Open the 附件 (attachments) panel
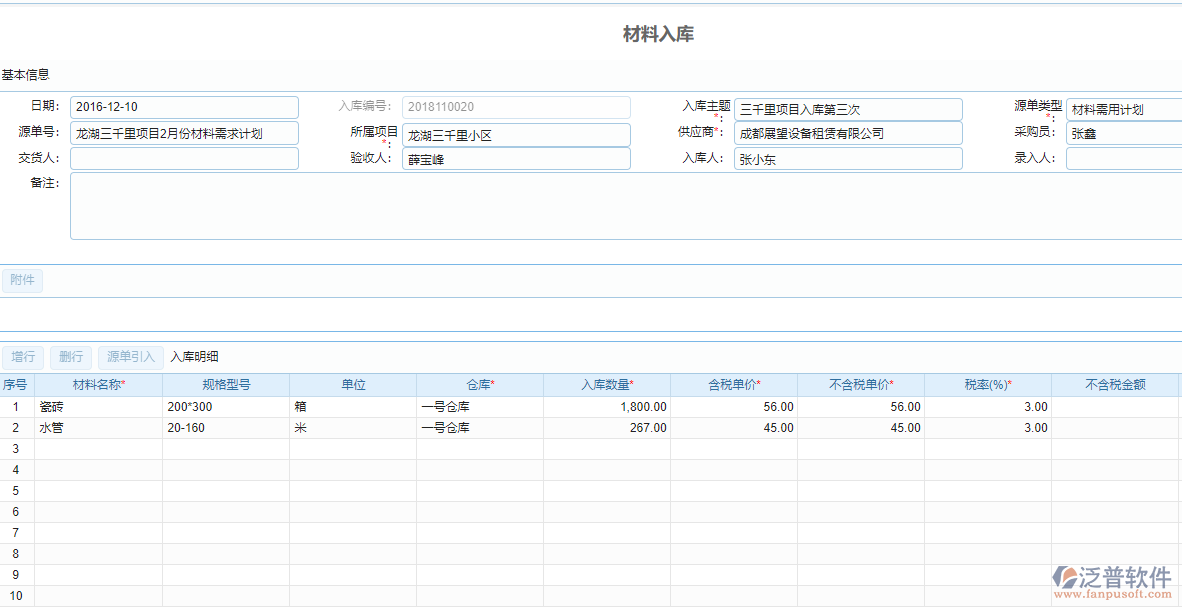 point(22,280)
